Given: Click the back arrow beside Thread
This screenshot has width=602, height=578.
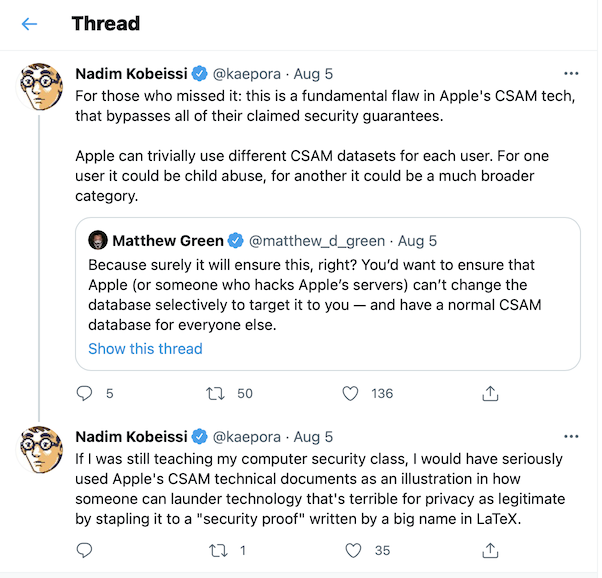Looking at the screenshot, I should coord(29,24).
